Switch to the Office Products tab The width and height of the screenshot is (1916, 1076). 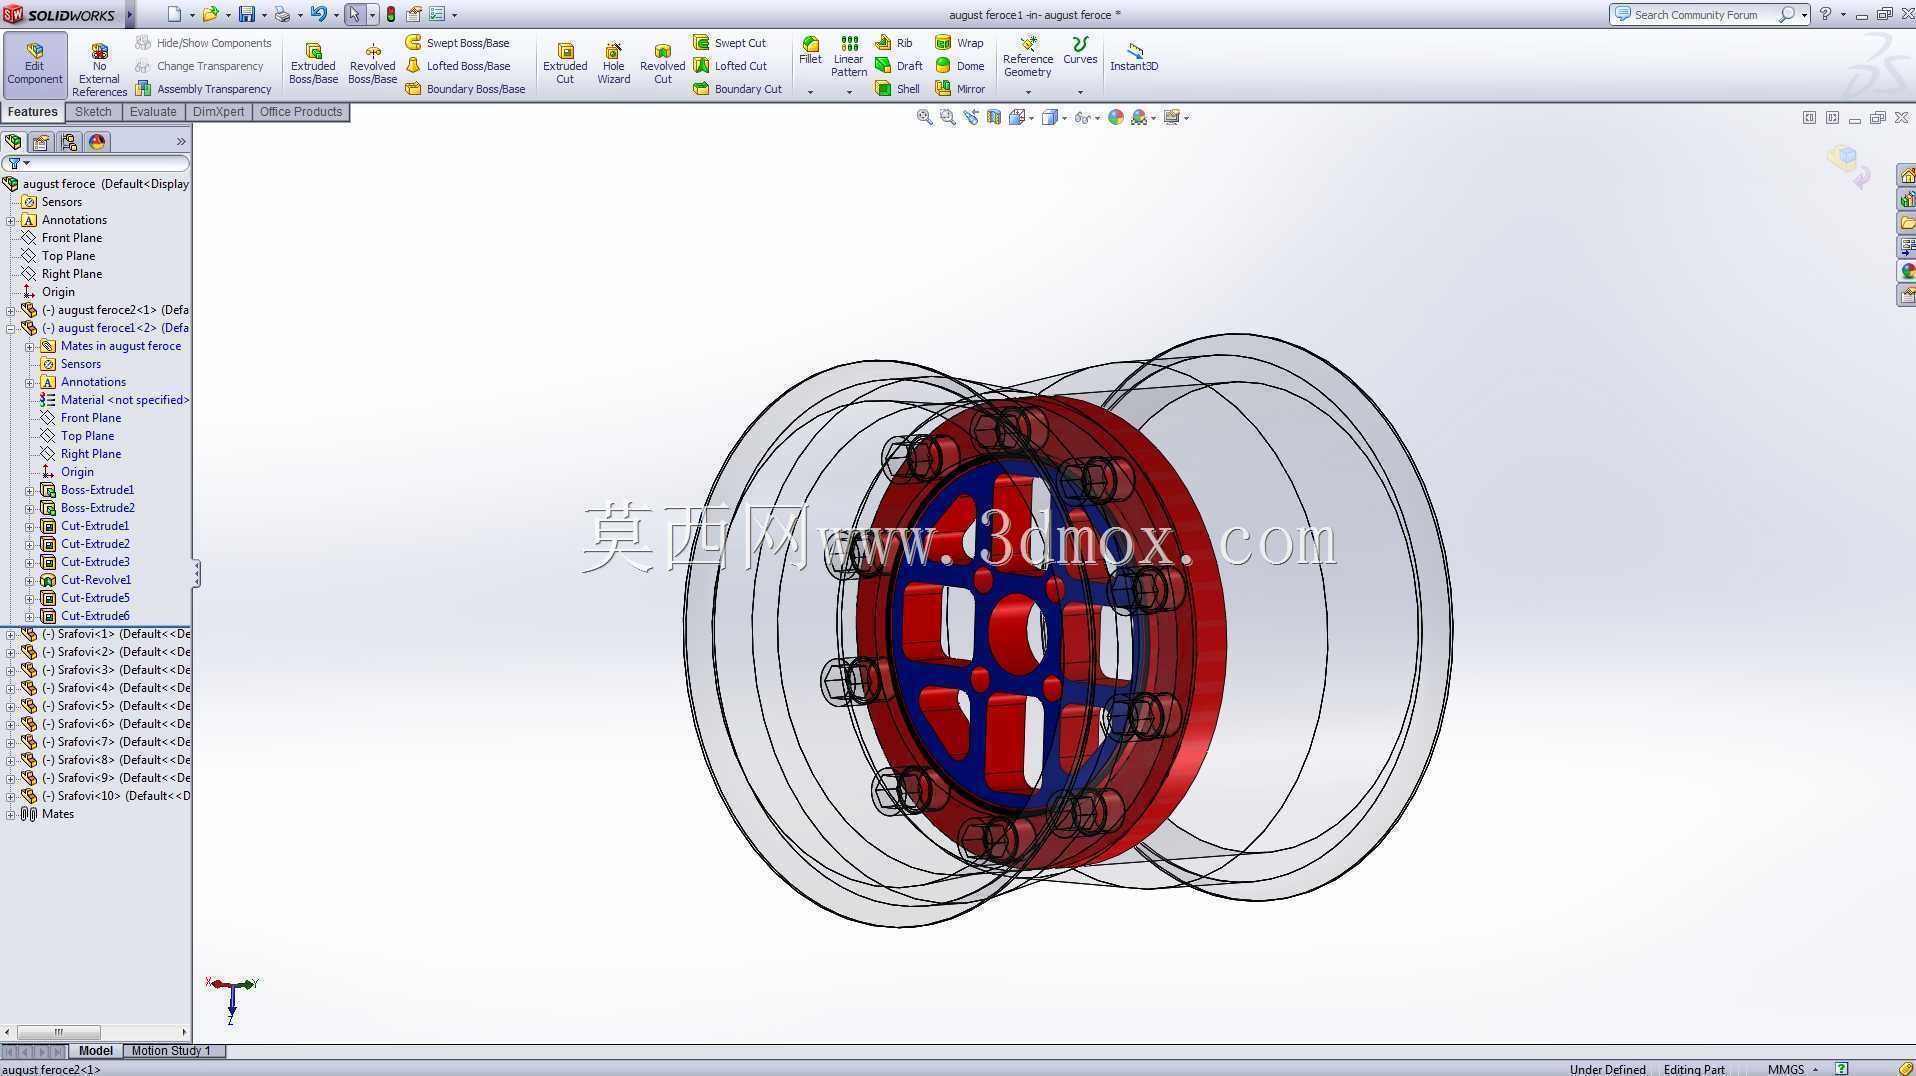[x=300, y=112]
